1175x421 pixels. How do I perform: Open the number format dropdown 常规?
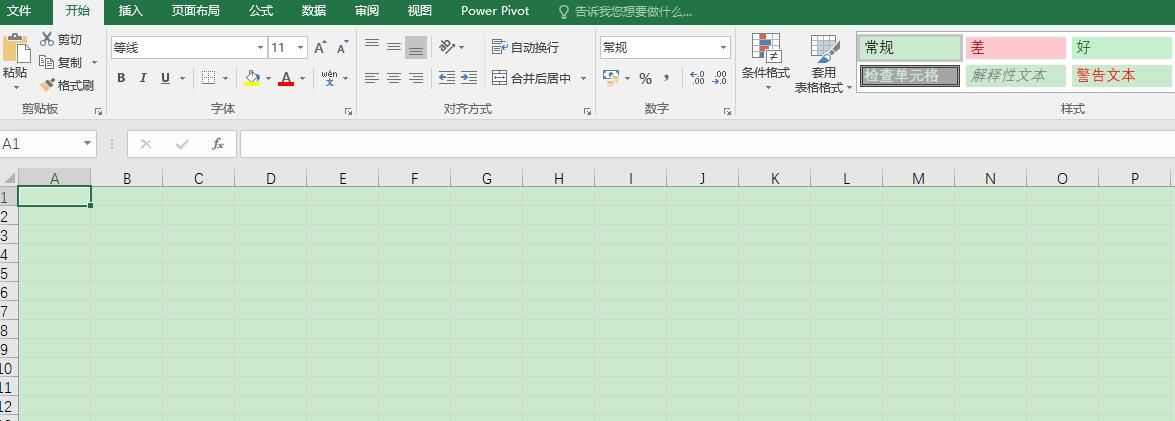(723, 48)
